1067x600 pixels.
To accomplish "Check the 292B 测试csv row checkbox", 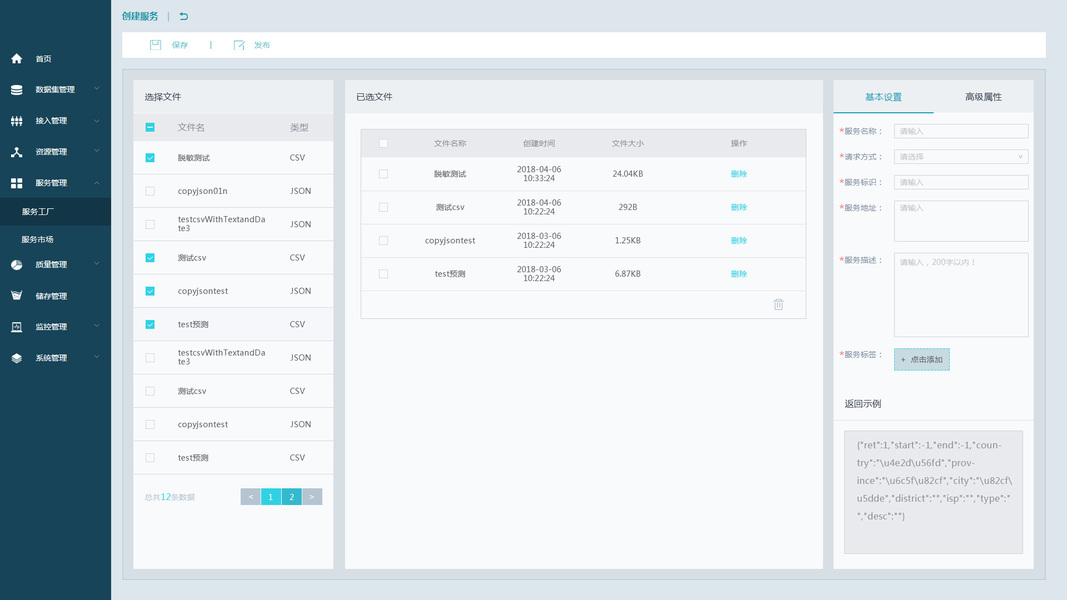I will coord(383,207).
